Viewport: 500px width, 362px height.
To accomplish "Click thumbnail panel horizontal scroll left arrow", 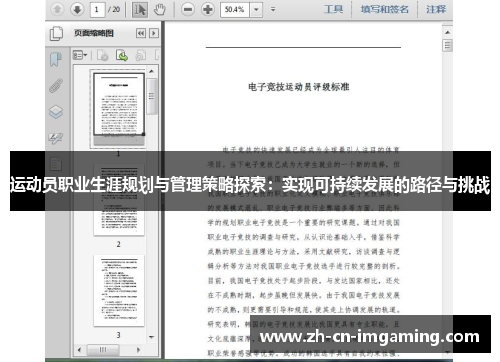I will click(x=79, y=350).
